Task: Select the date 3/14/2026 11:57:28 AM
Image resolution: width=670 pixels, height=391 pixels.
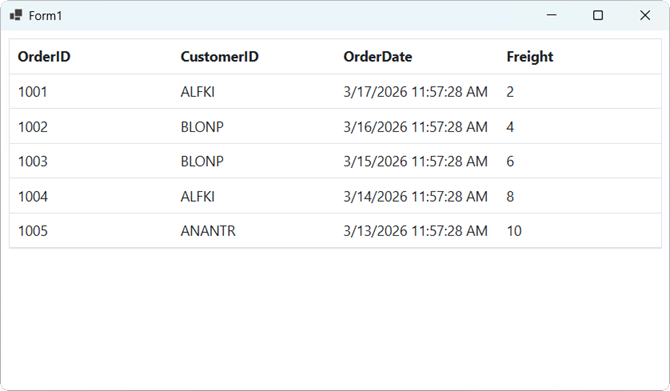Action: tap(415, 196)
